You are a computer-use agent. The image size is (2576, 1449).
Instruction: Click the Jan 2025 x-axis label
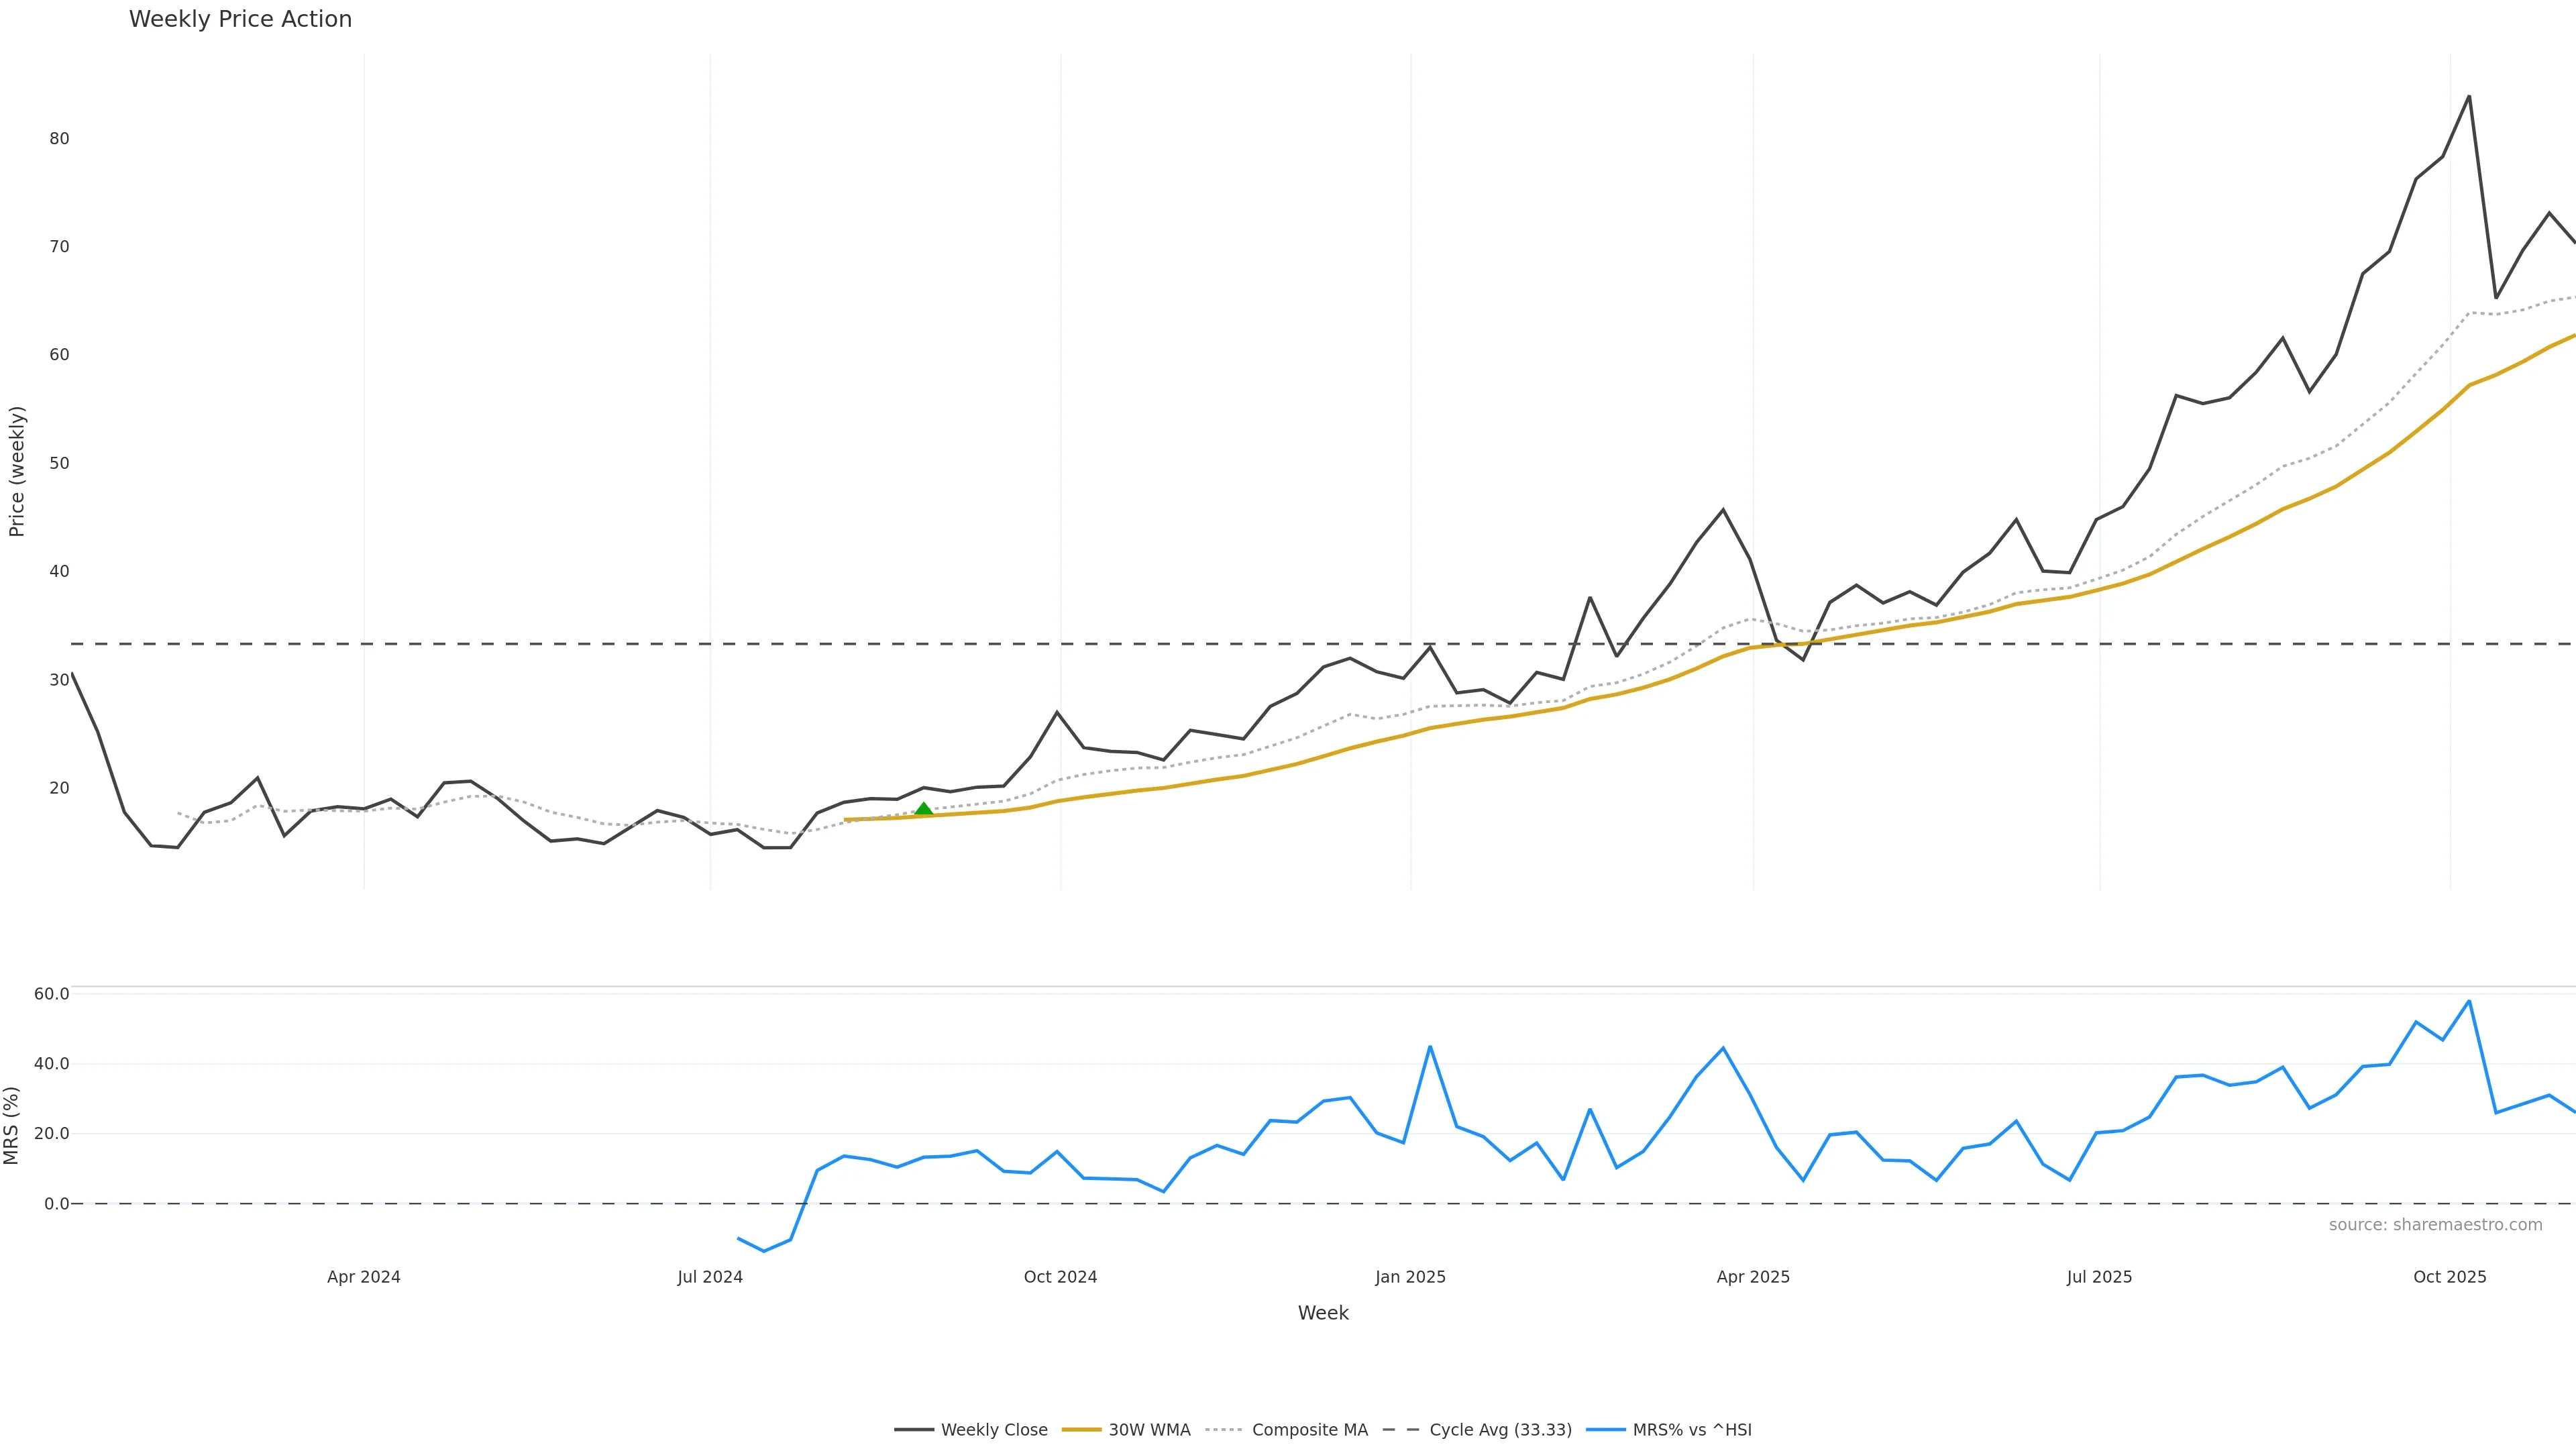point(1410,1277)
